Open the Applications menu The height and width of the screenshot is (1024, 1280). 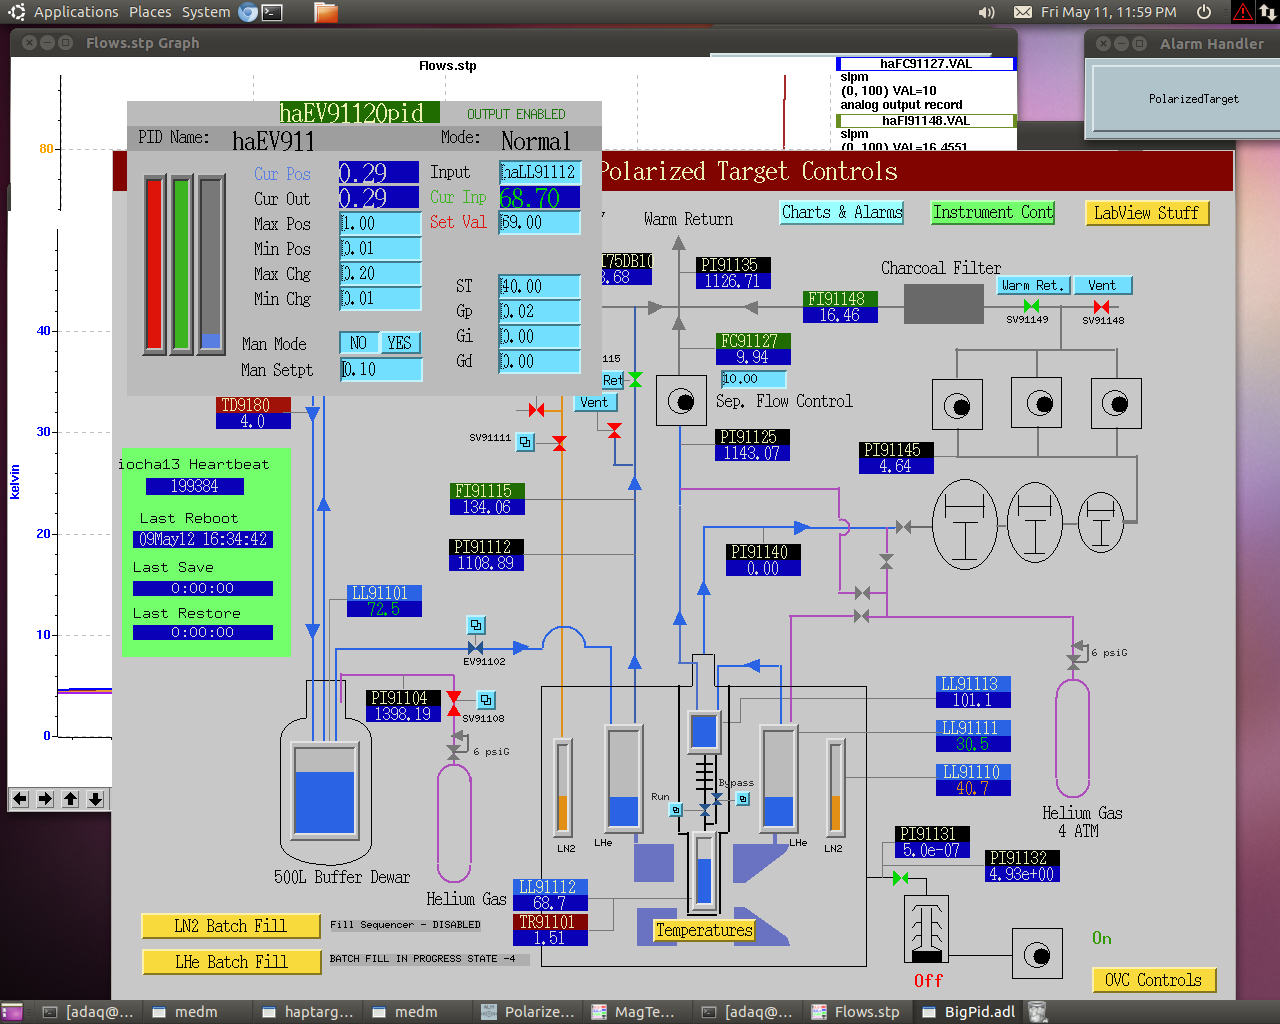[x=76, y=12]
